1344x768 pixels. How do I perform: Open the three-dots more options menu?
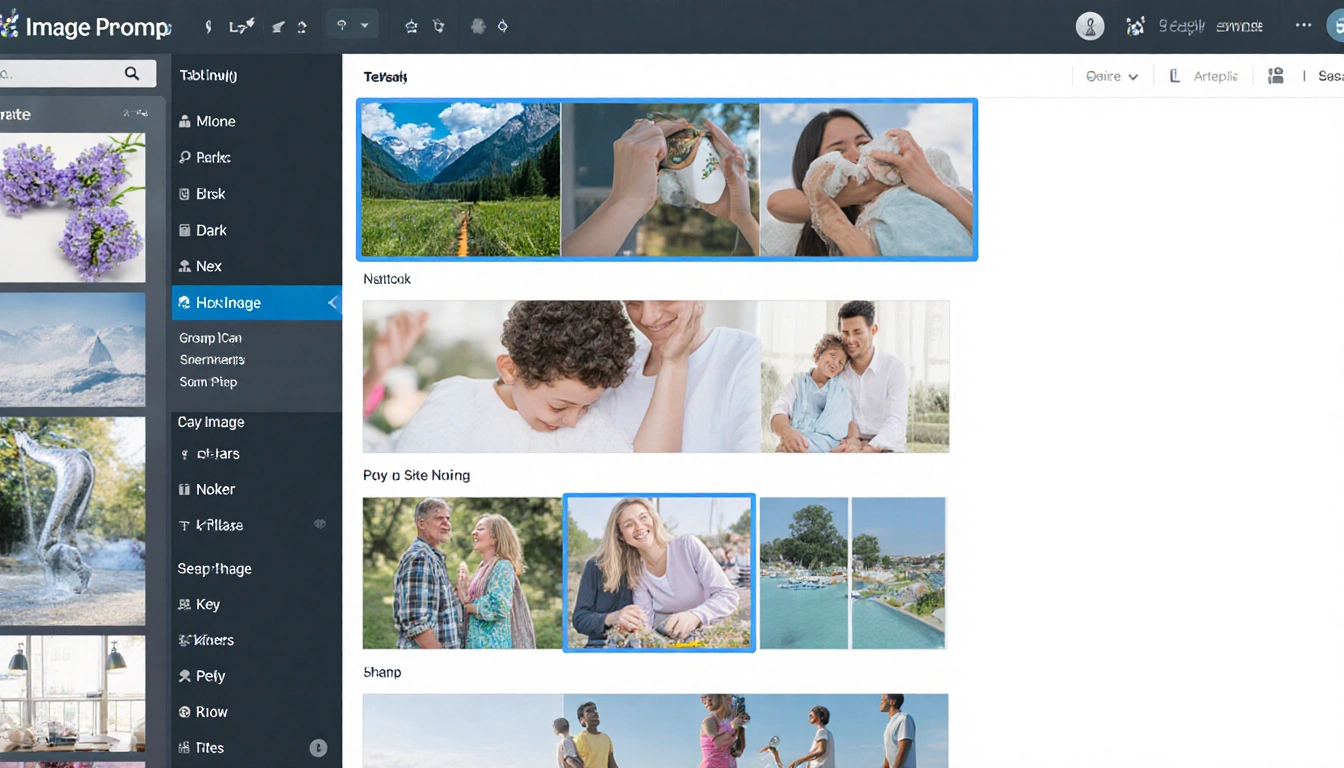click(x=1303, y=26)
